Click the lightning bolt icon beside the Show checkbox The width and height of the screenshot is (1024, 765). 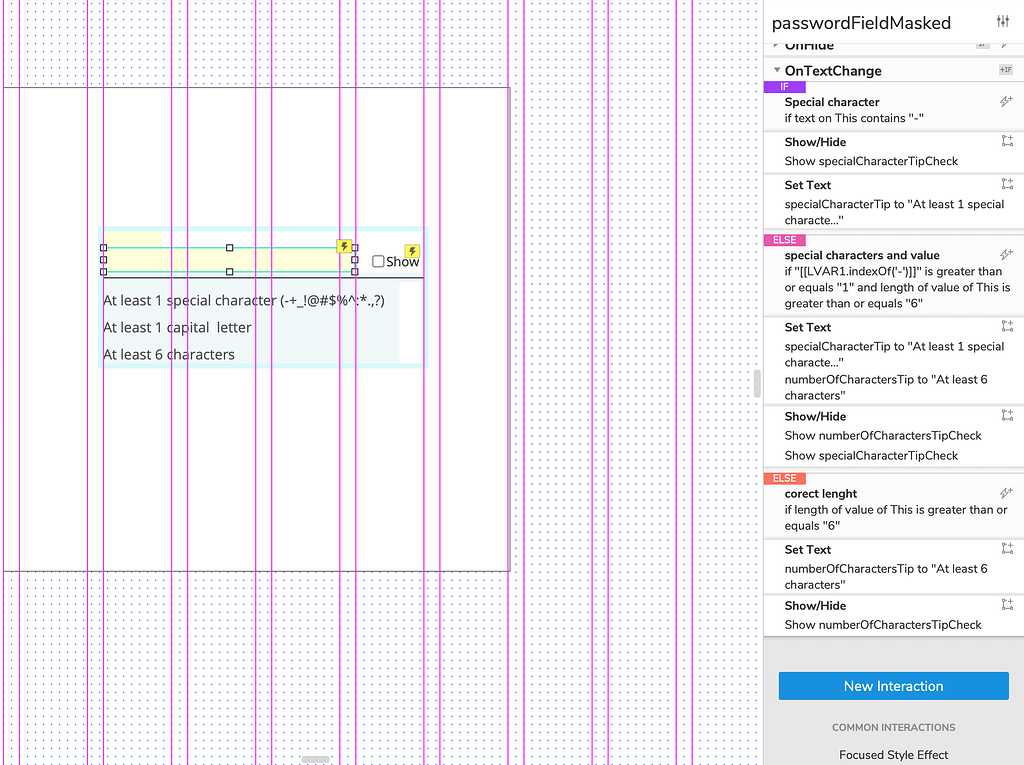coord(411,252)
